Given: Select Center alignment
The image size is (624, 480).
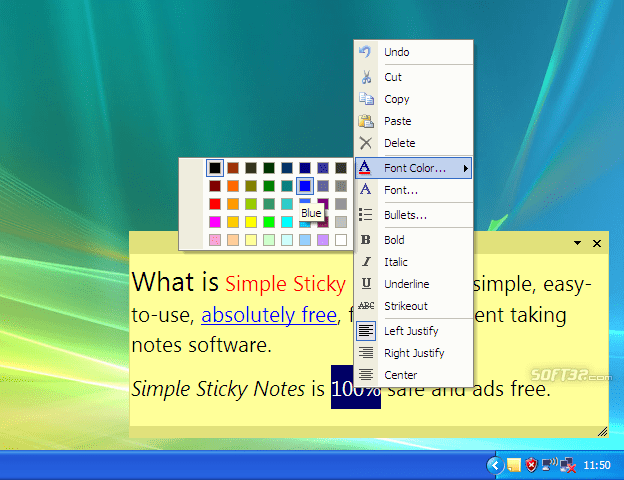Looking at the screenshot, I should [413, 375].
